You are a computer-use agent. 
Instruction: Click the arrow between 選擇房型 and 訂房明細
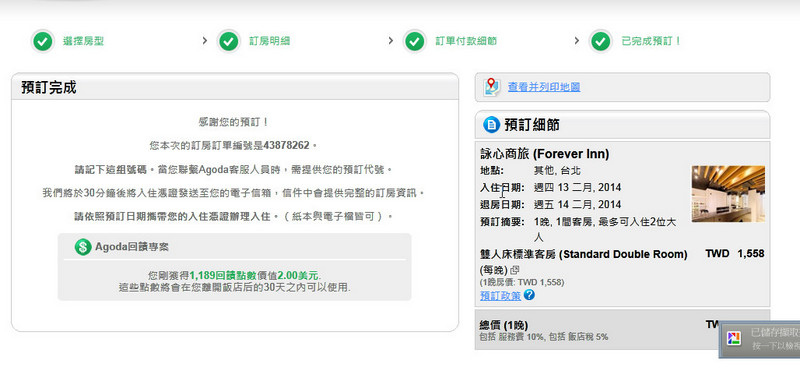pos(205,40)
